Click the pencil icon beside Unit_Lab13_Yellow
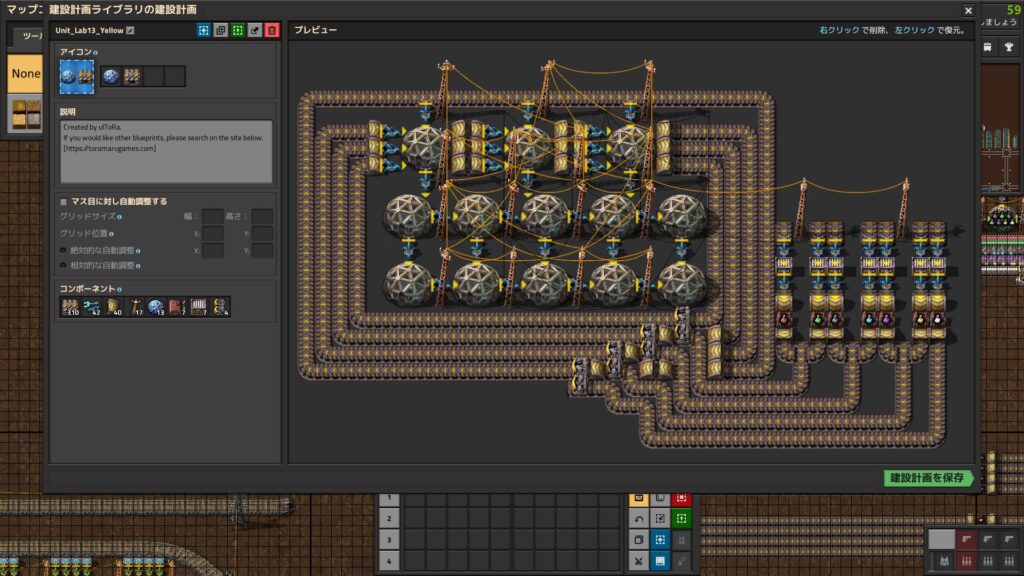Viewport: 1024px width, 576px height. [131, 30]
